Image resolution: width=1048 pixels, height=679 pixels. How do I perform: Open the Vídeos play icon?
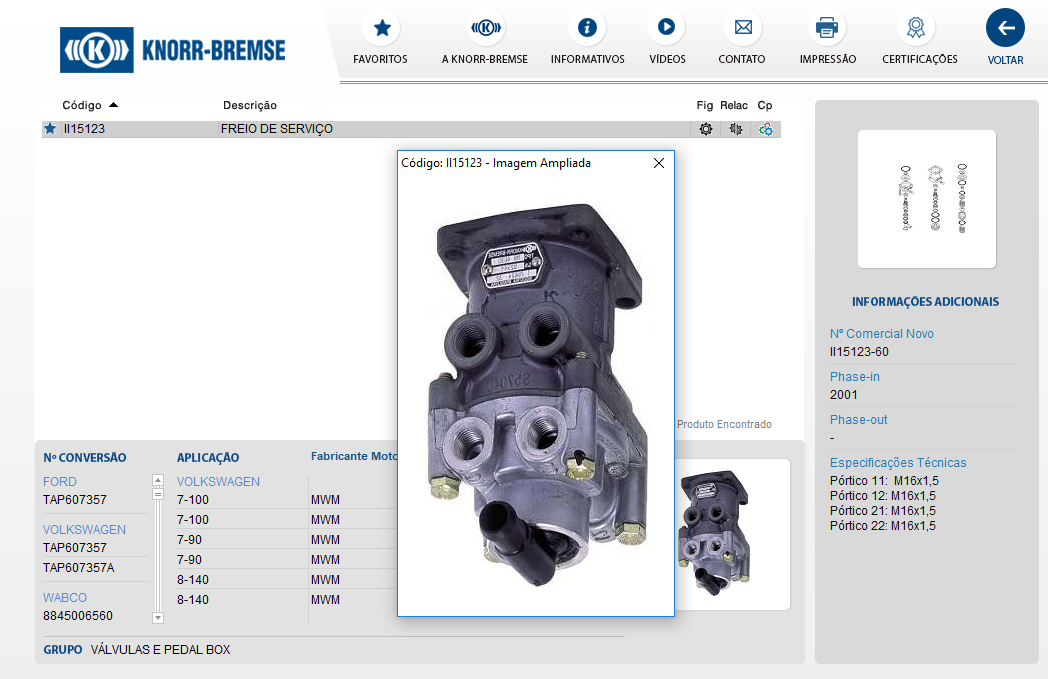[x=667, y=28]
